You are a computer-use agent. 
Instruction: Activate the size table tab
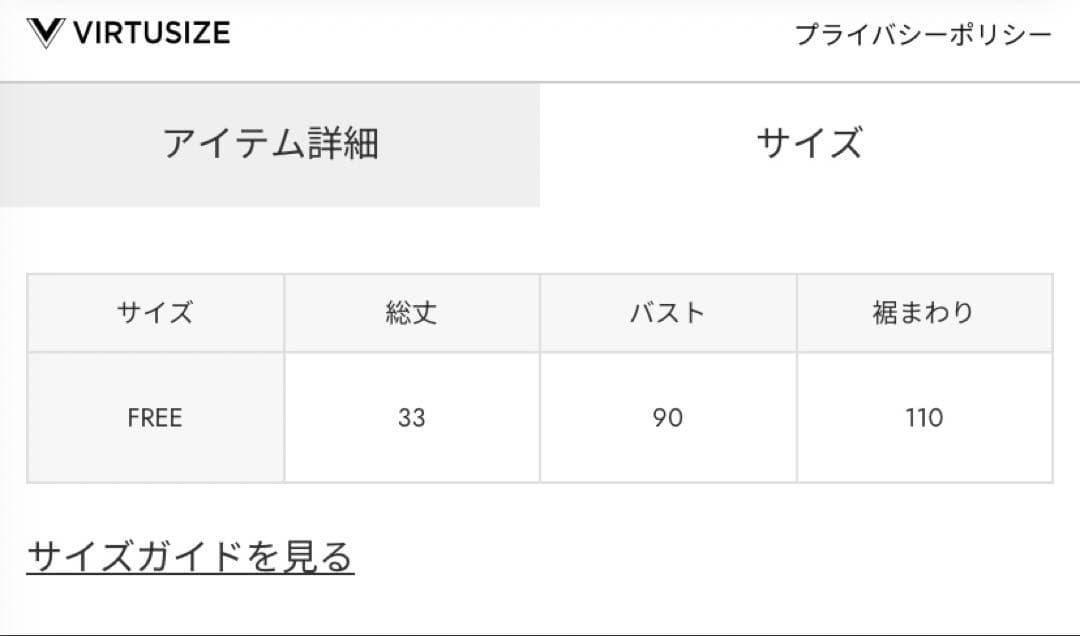[809, 144]
